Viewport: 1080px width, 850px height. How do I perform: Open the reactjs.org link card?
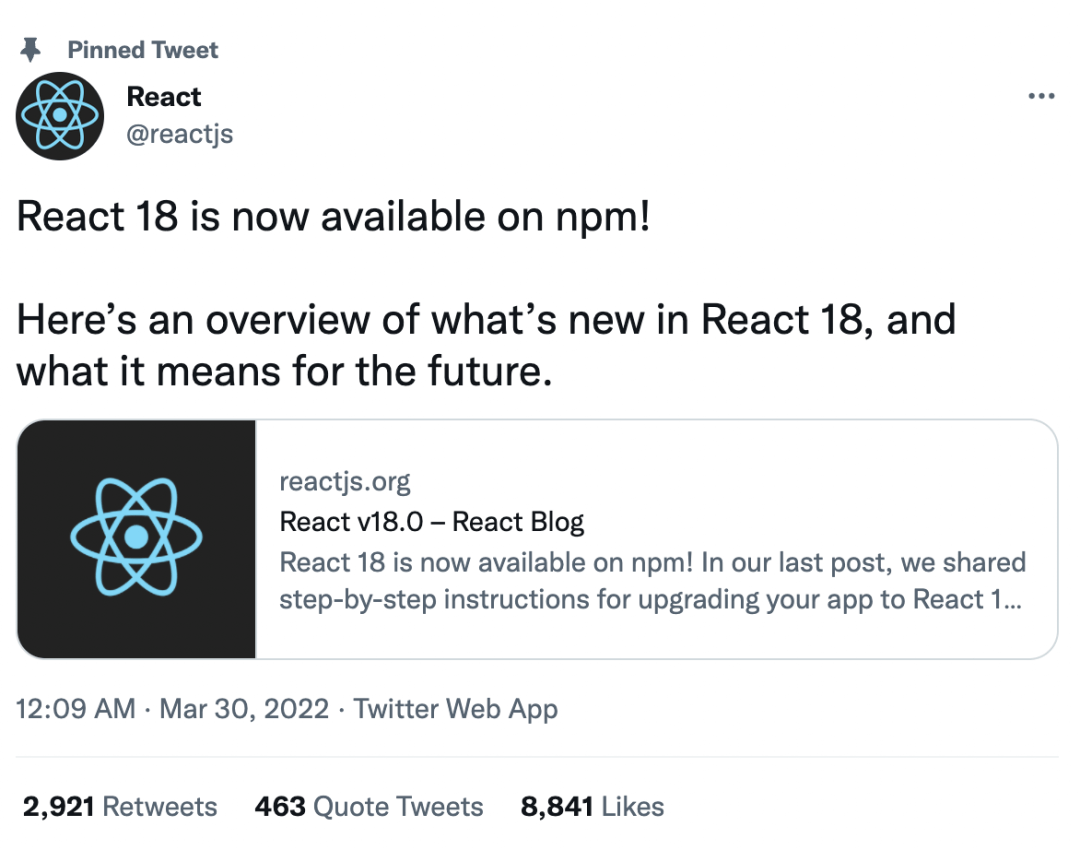click(344, 481)
